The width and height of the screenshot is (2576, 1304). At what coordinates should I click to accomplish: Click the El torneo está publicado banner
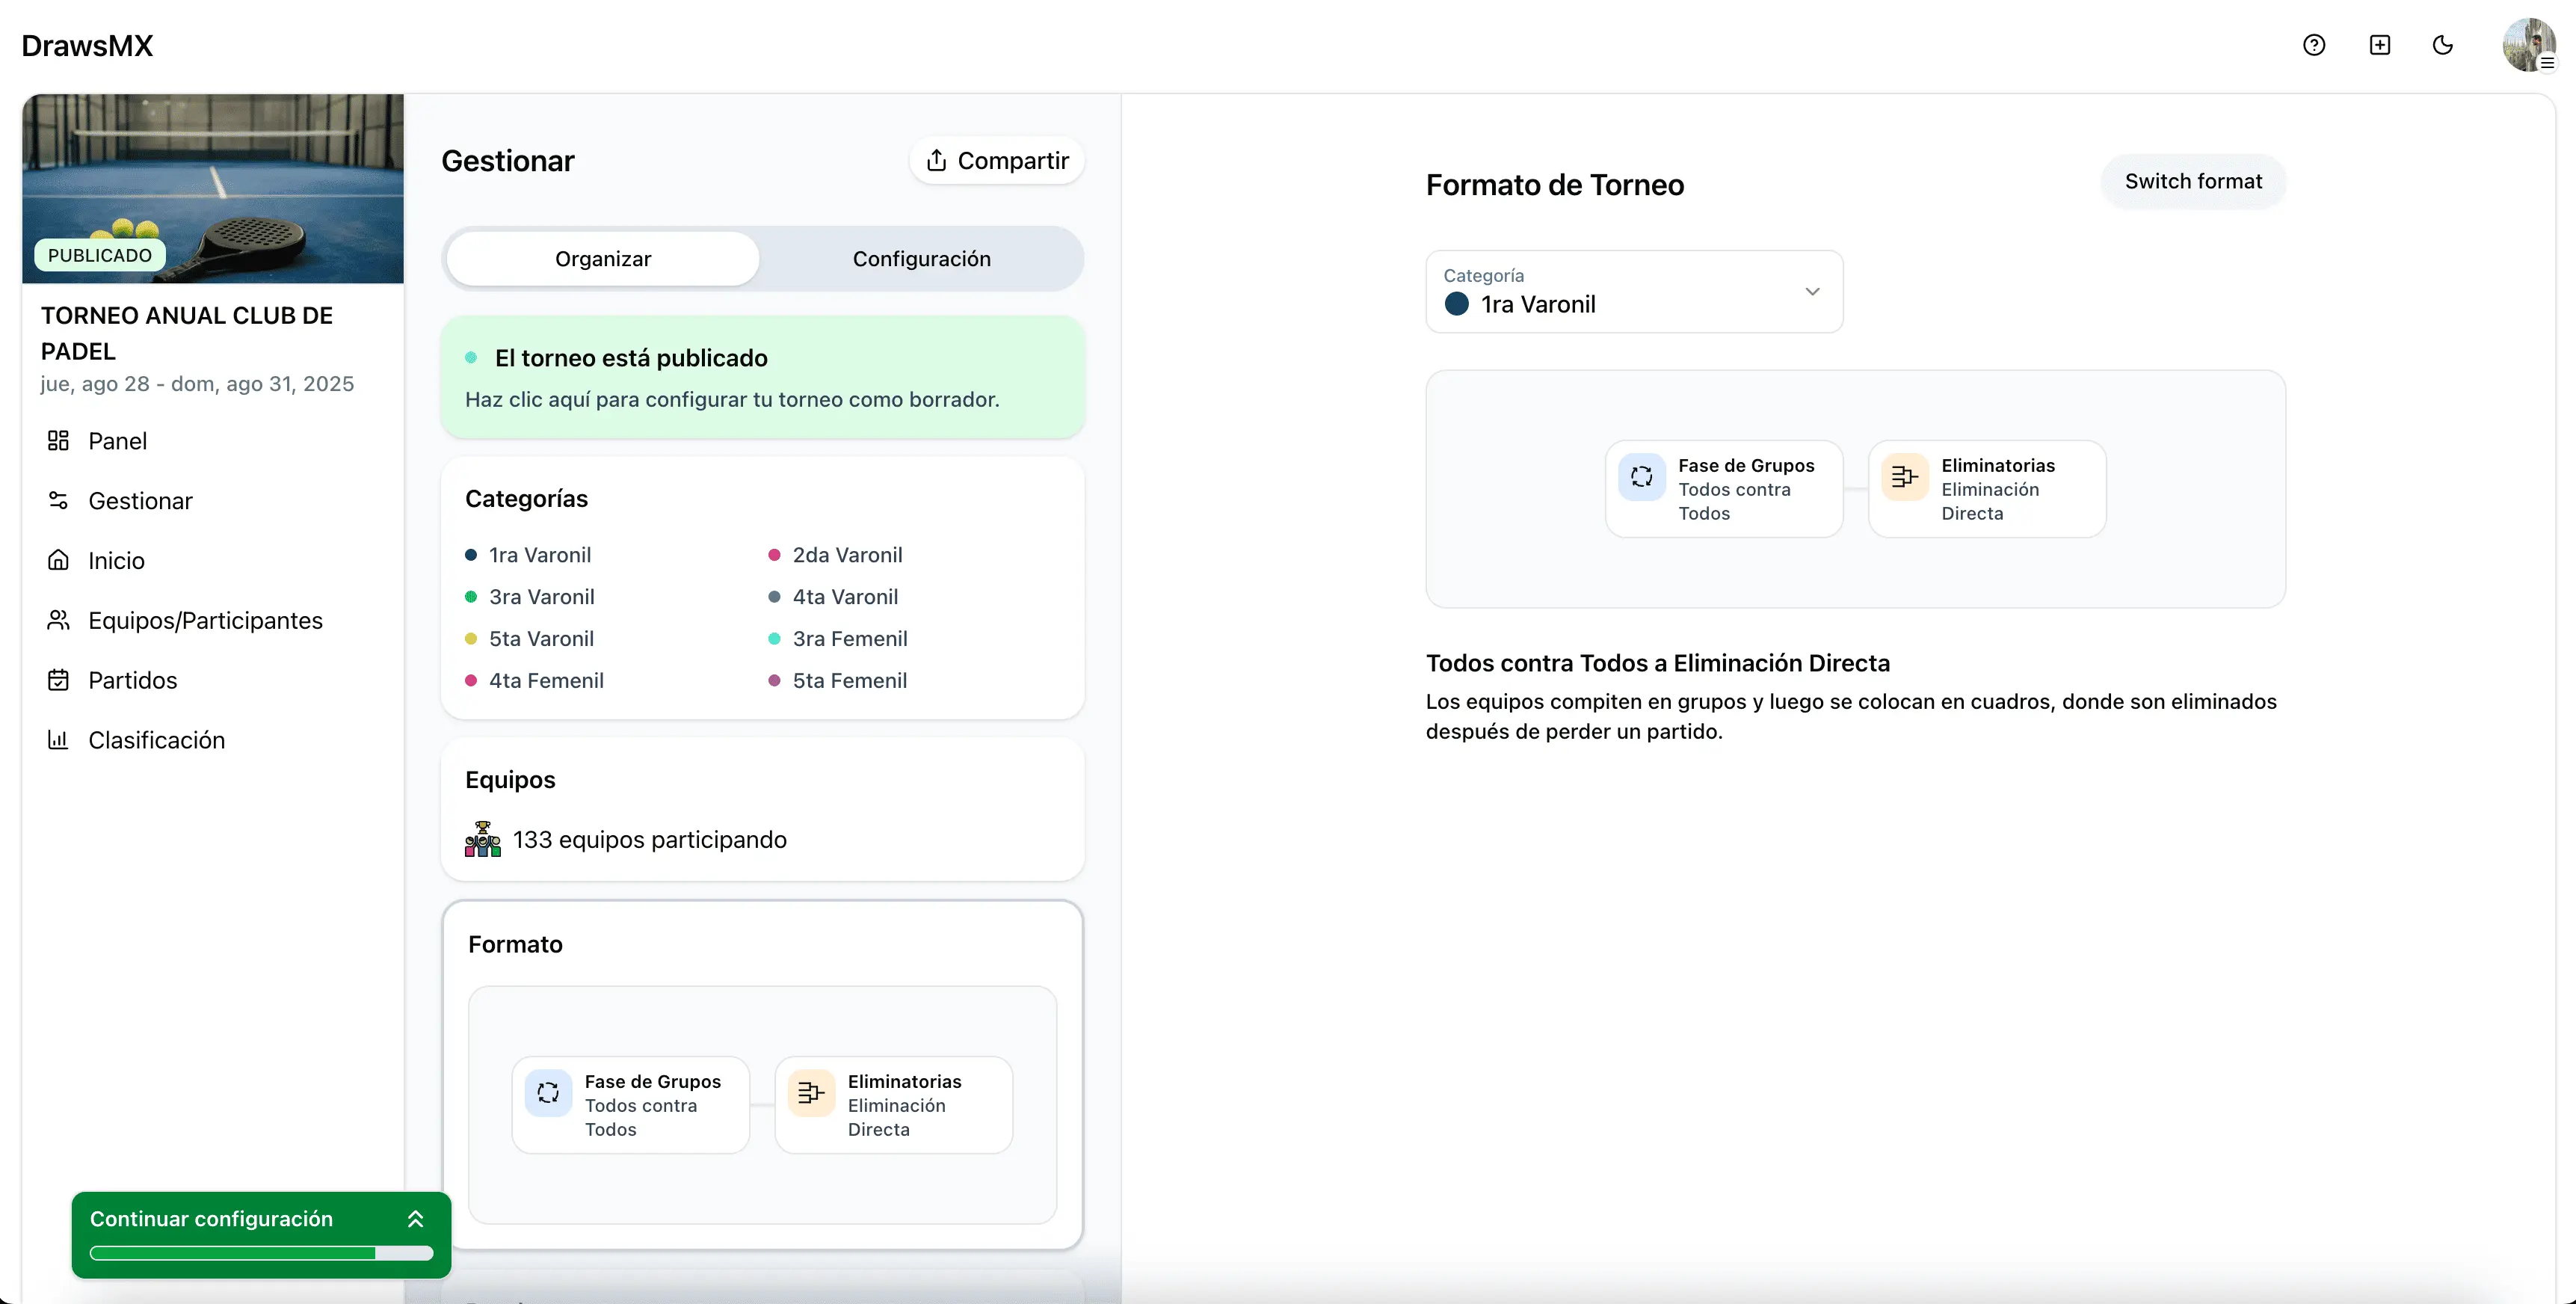[x=762, y=377]
